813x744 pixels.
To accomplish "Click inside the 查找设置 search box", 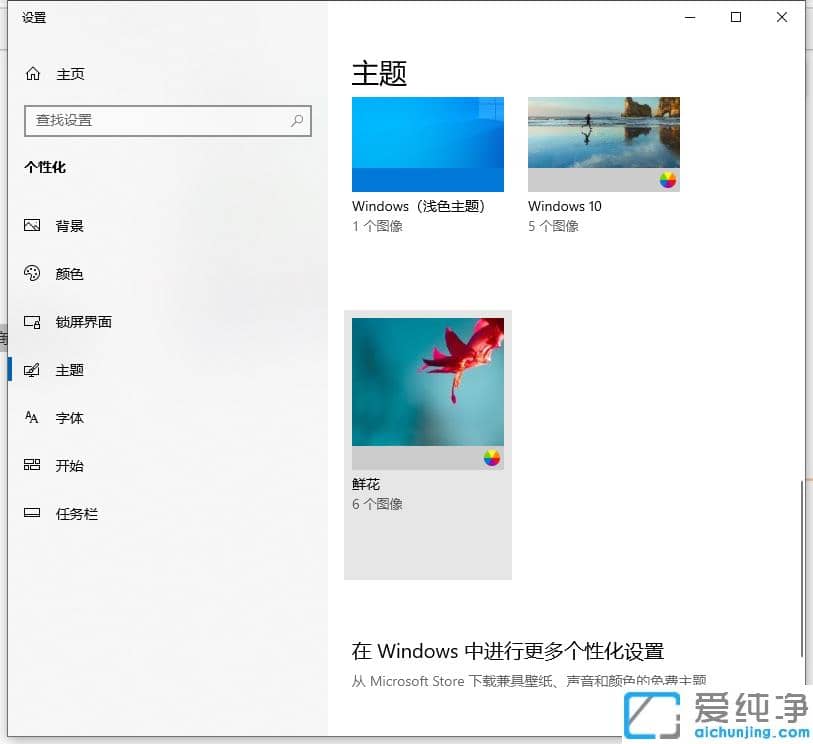I will pyautogui.click(x=160, y=120).
